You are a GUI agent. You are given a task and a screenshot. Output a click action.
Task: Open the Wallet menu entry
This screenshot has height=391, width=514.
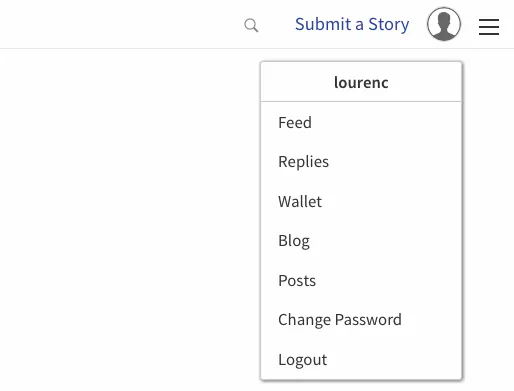pyautogui.click(x=361, y=201)
